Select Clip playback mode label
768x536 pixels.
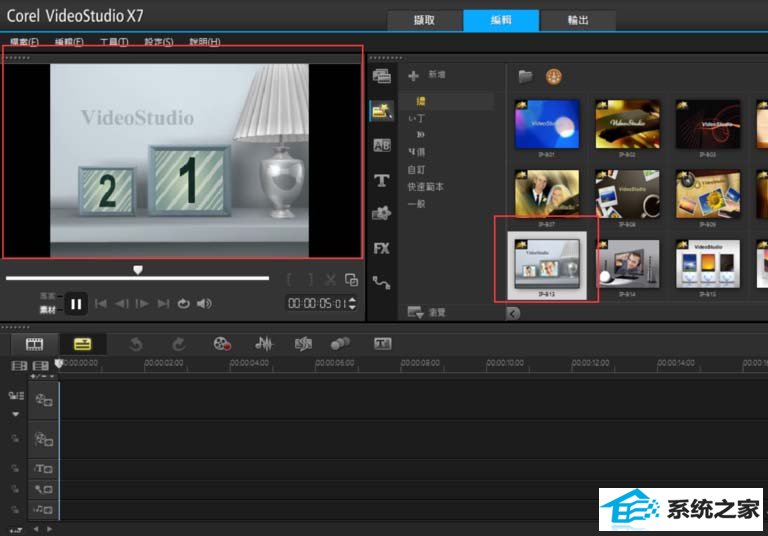48,310
